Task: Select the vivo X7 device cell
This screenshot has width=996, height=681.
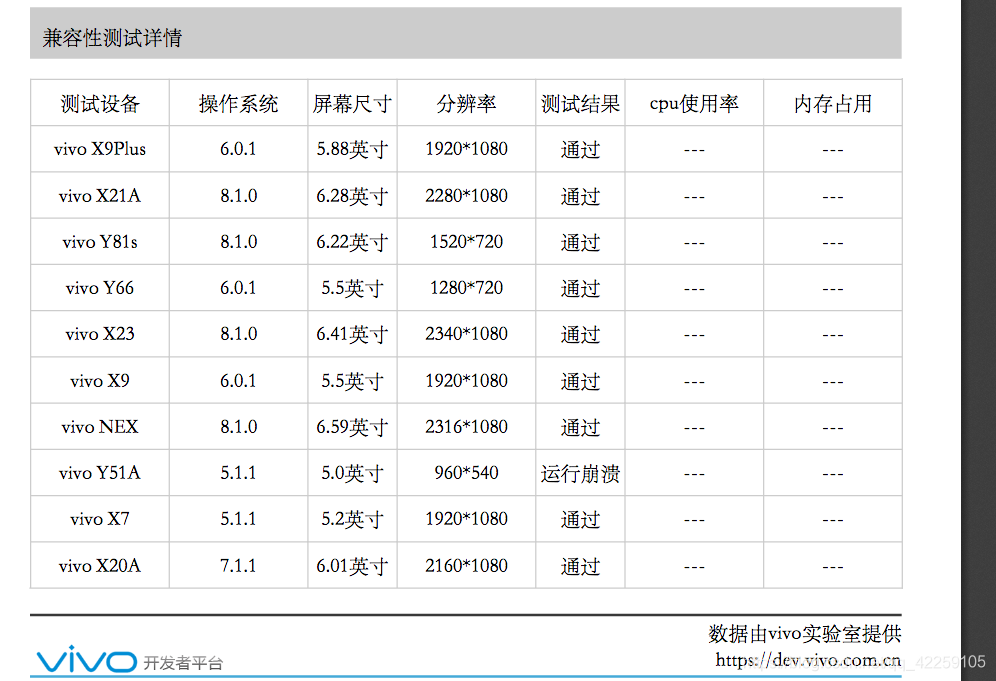Action: pyautogui.click(x=100, y=520)
